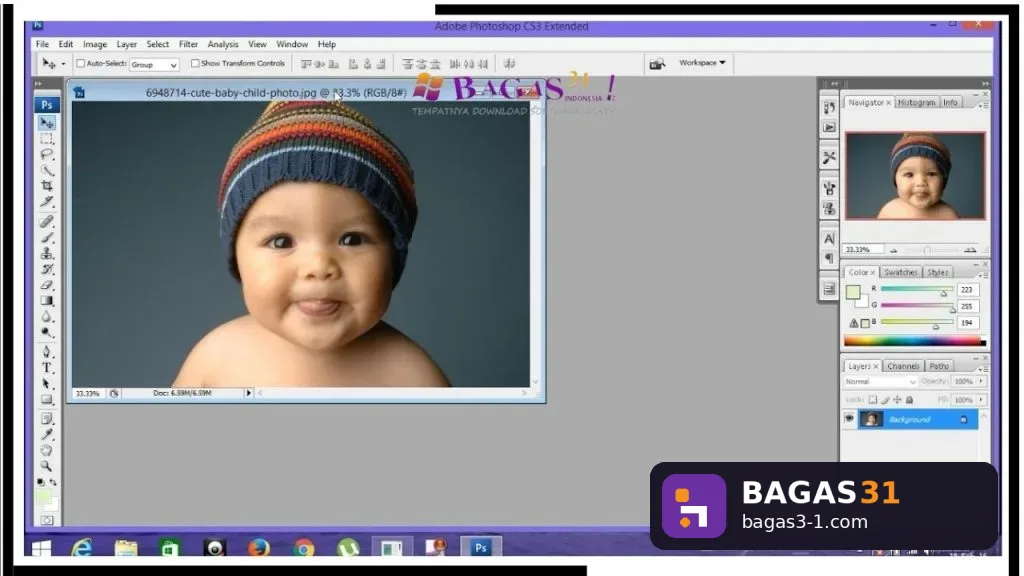Click the R value field 223
The width and height of the screenshot is (1024, 576).
(x=967, y=289)
